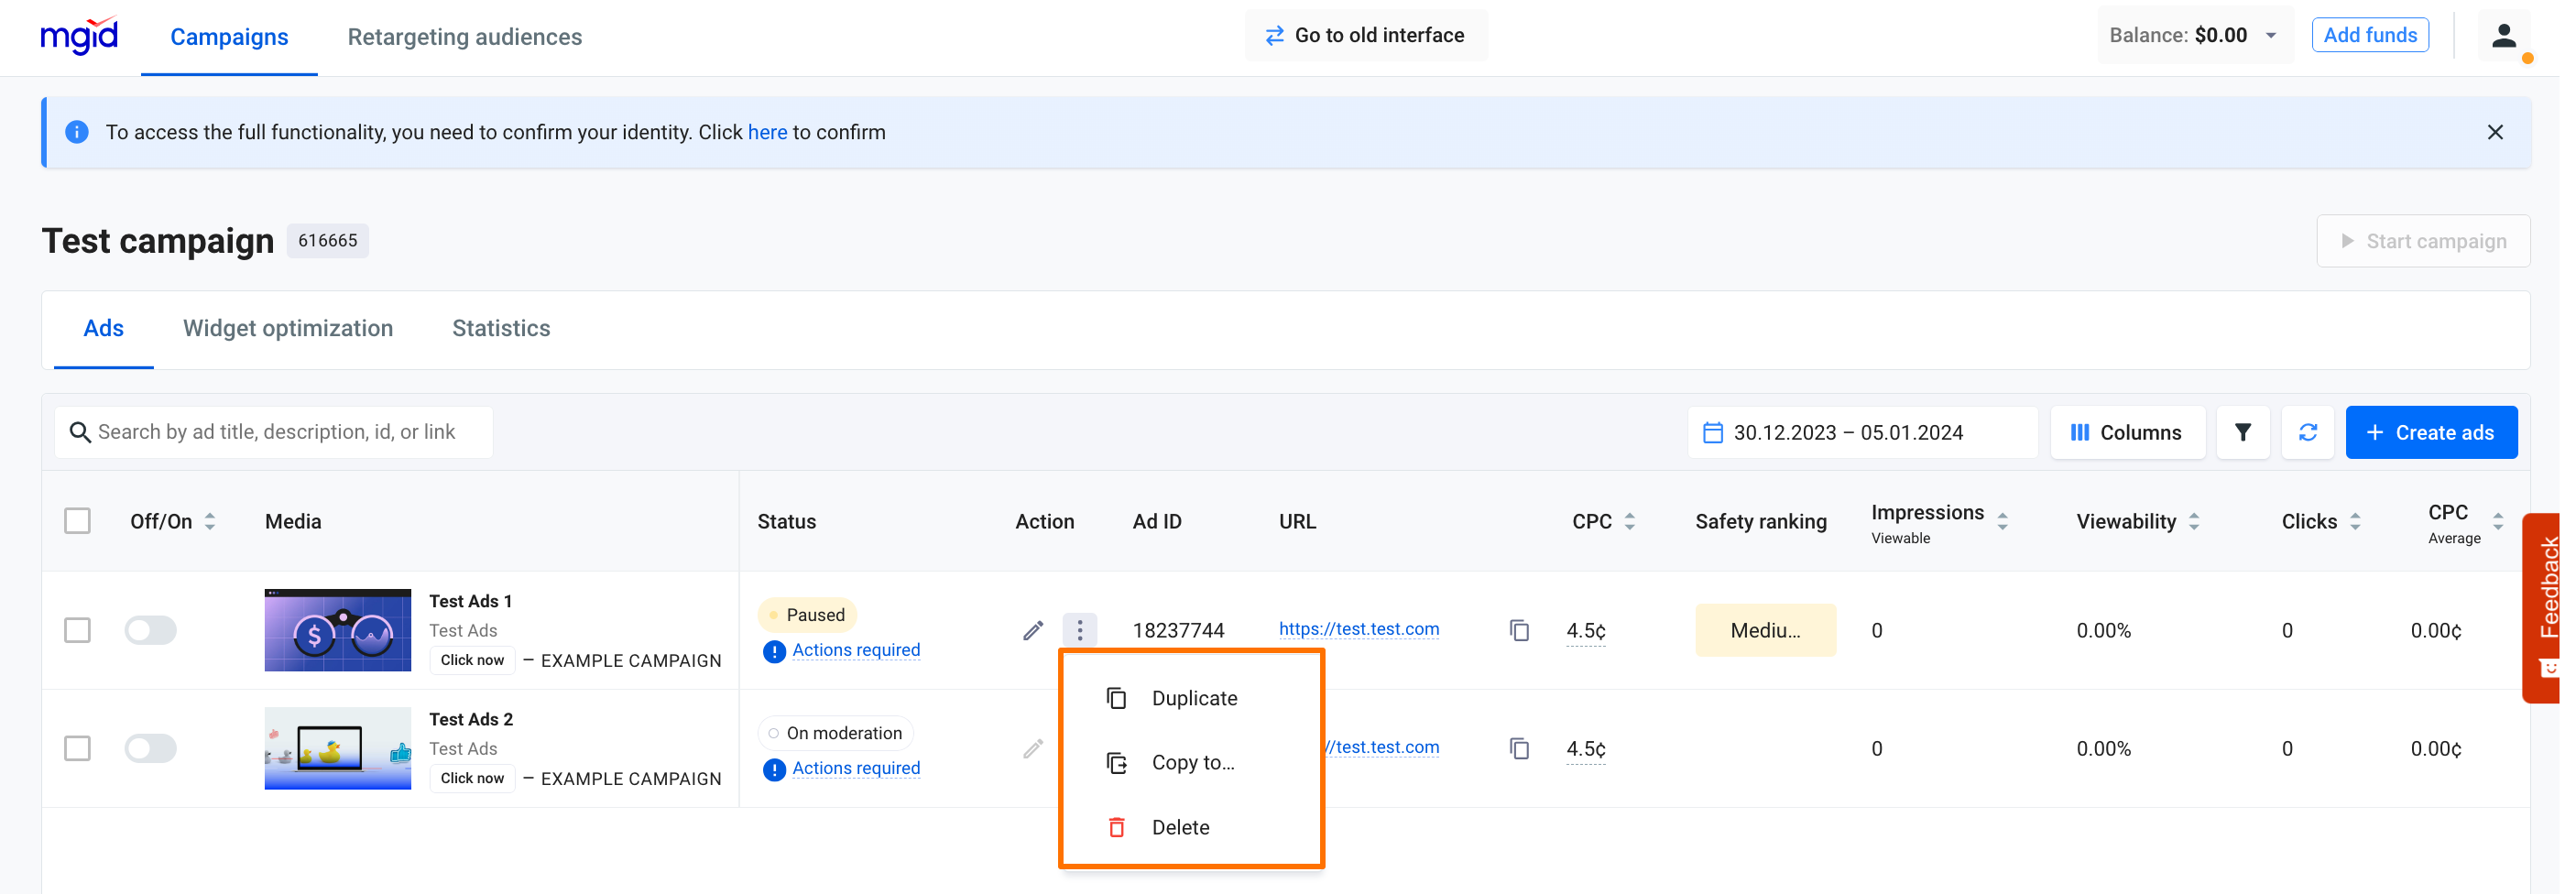This screenshot has width=2576, height=894.
Task: Copy URL of Test Ads 2
Action: tap(1519, 748)
